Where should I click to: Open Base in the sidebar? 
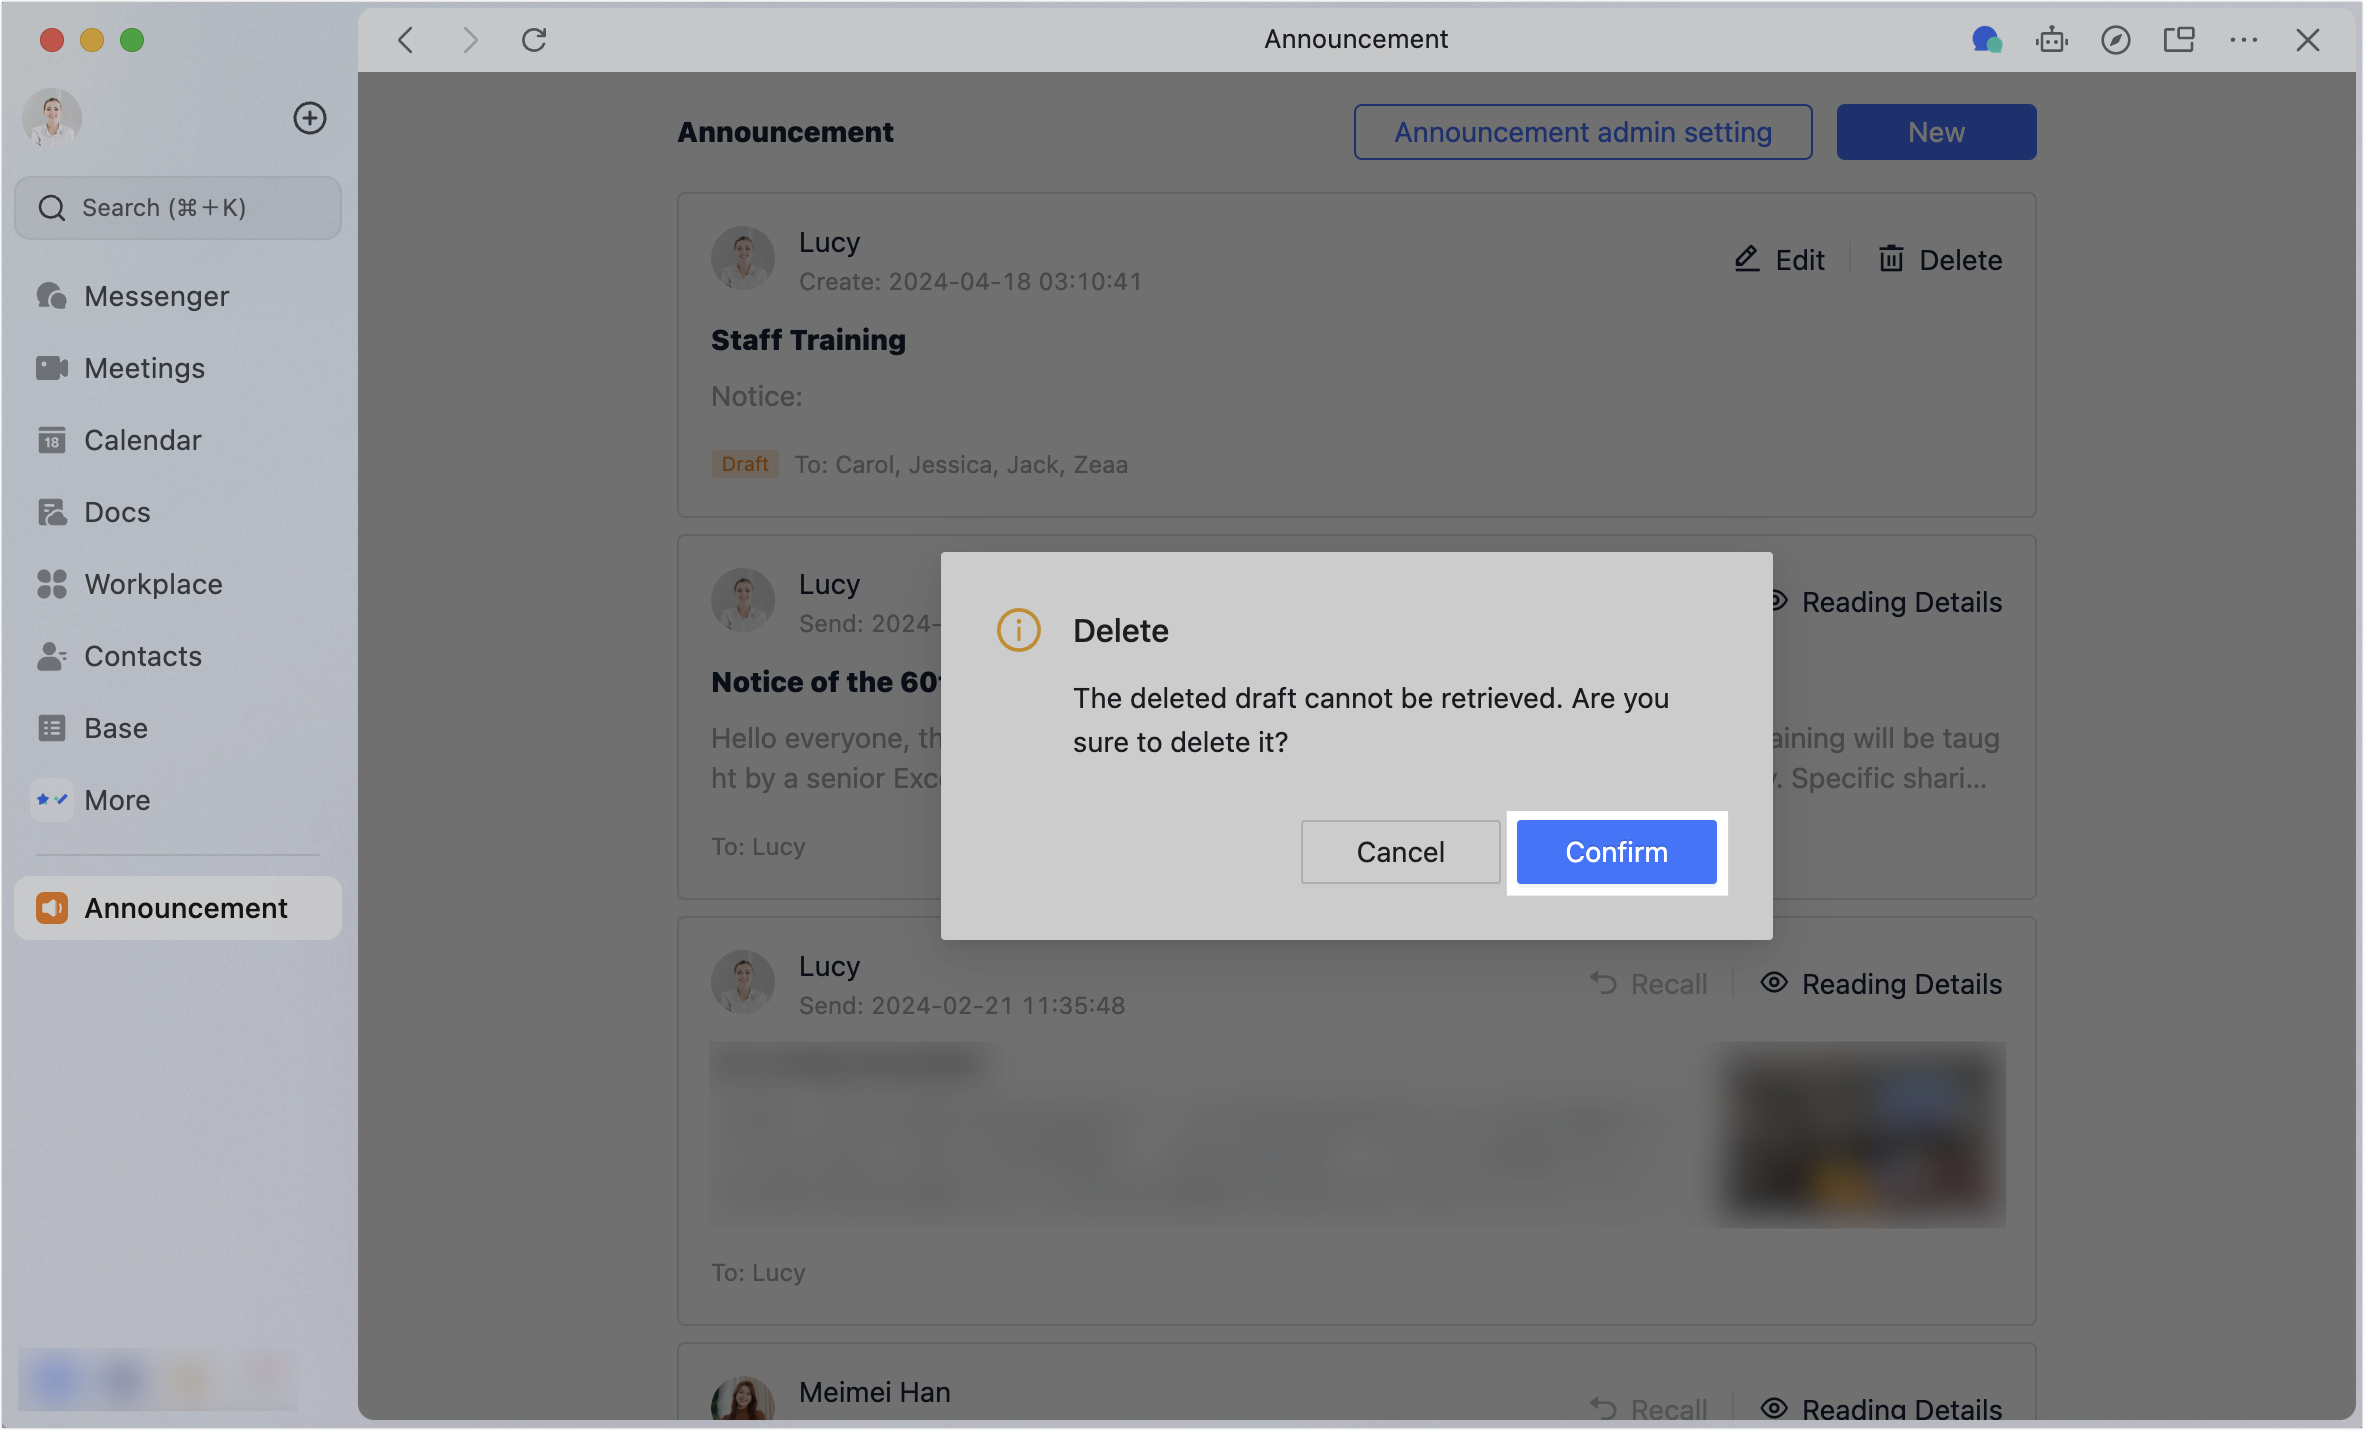pos(116,728)
